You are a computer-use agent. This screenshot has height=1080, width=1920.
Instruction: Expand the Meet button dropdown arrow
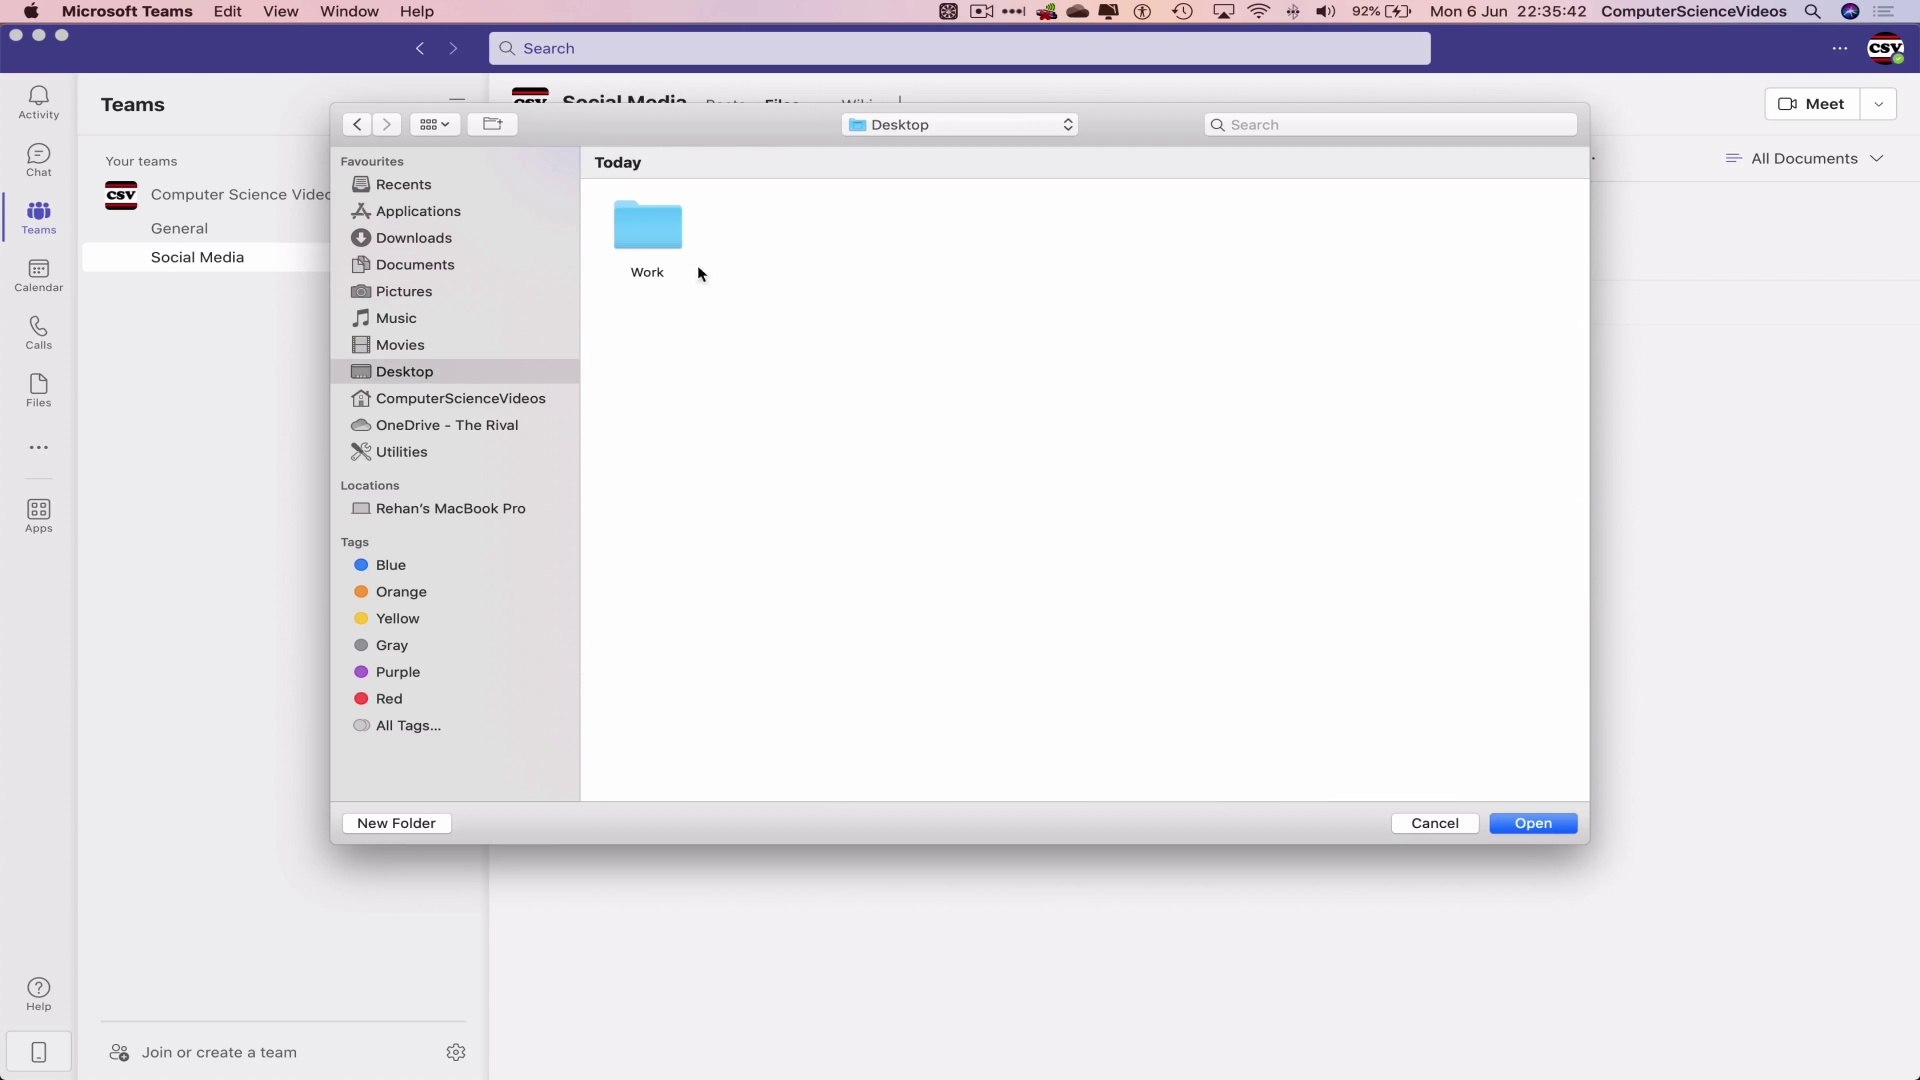coord(1878,104)
